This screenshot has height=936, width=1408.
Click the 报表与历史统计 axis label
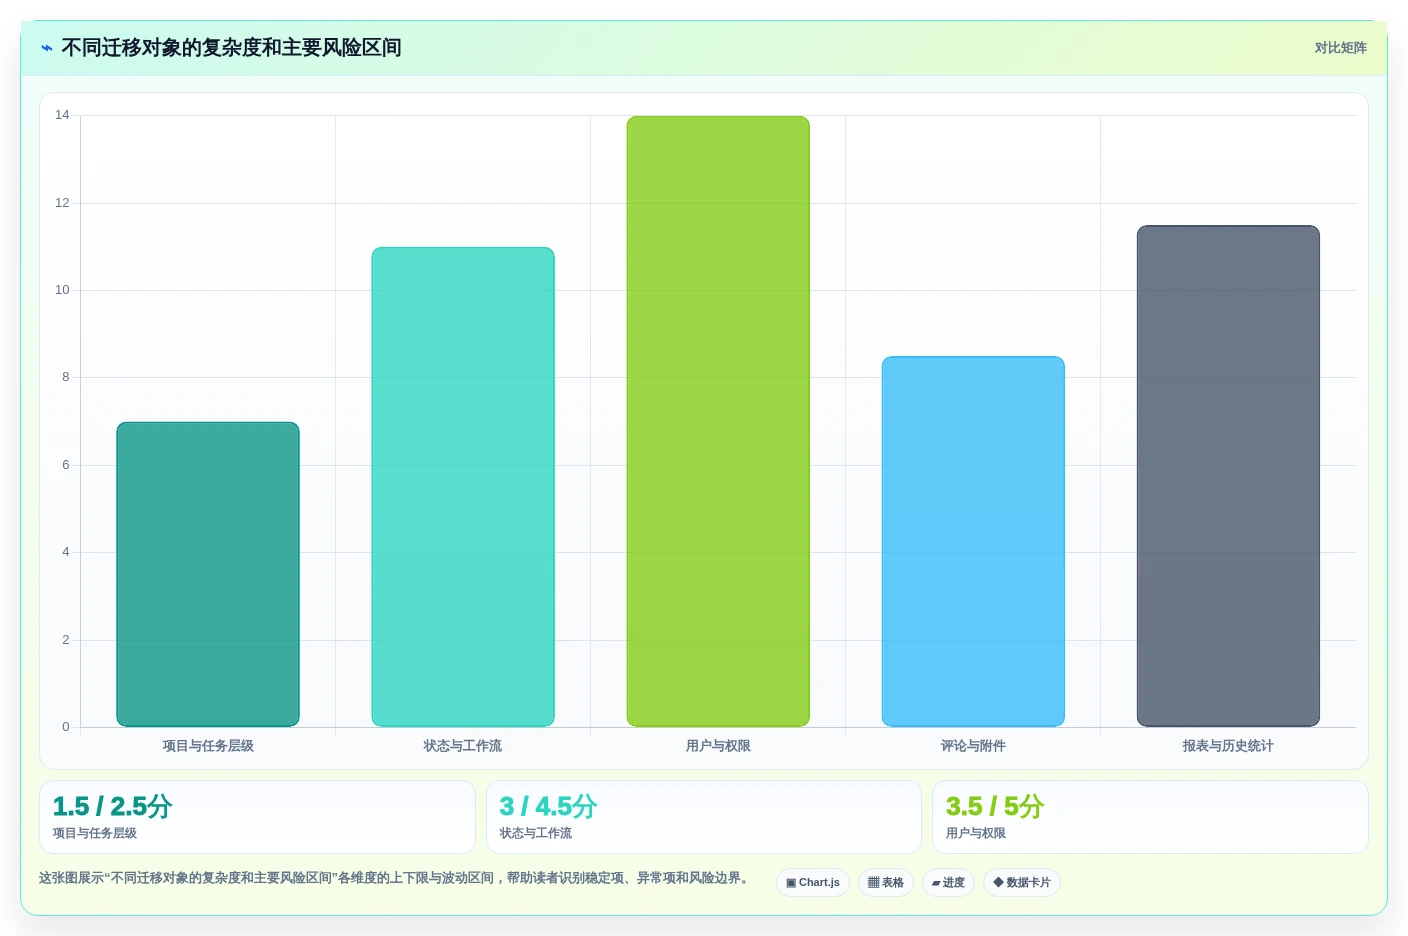click(x=1228, y=746)
